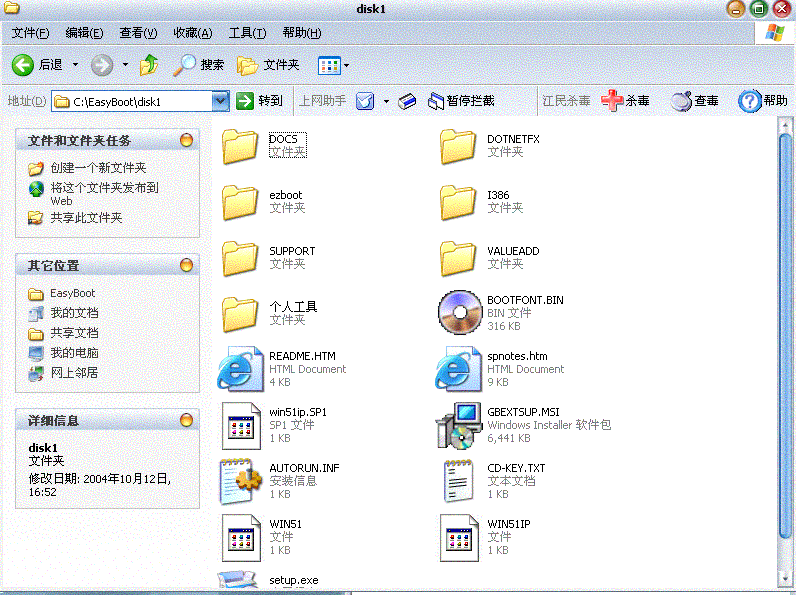The image size is (796, 595).
Task: Select the SUPPORT folder
Action: (269, 257)
